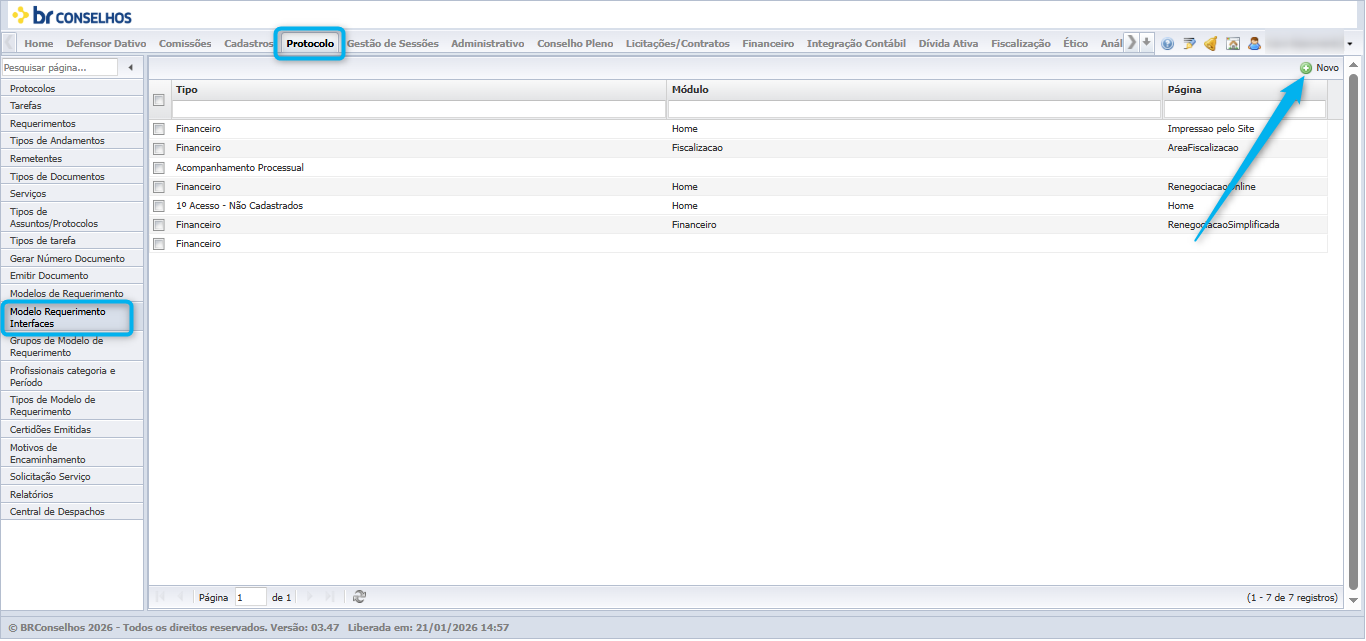Open the Gestão de Sessões tab
This screenshot has height=641, width=1366.
pos(393,43)
